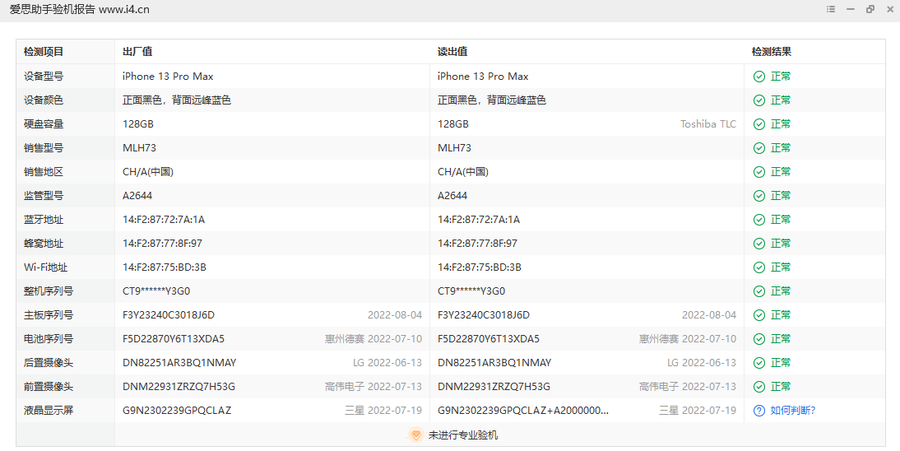
Task: Click factory mainboard serial F3Y23240C3018J6D
Action: (x=168, y=315)
